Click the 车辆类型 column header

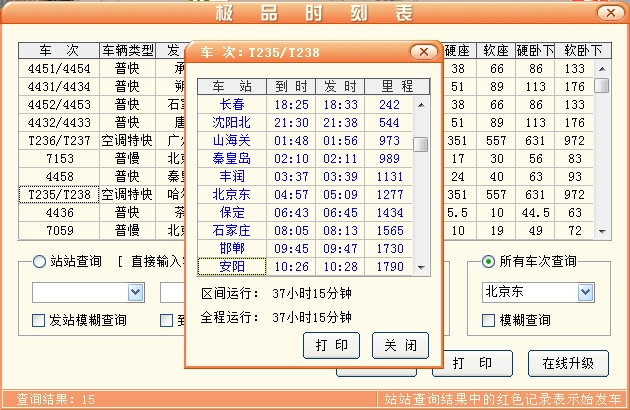point(127,50)
